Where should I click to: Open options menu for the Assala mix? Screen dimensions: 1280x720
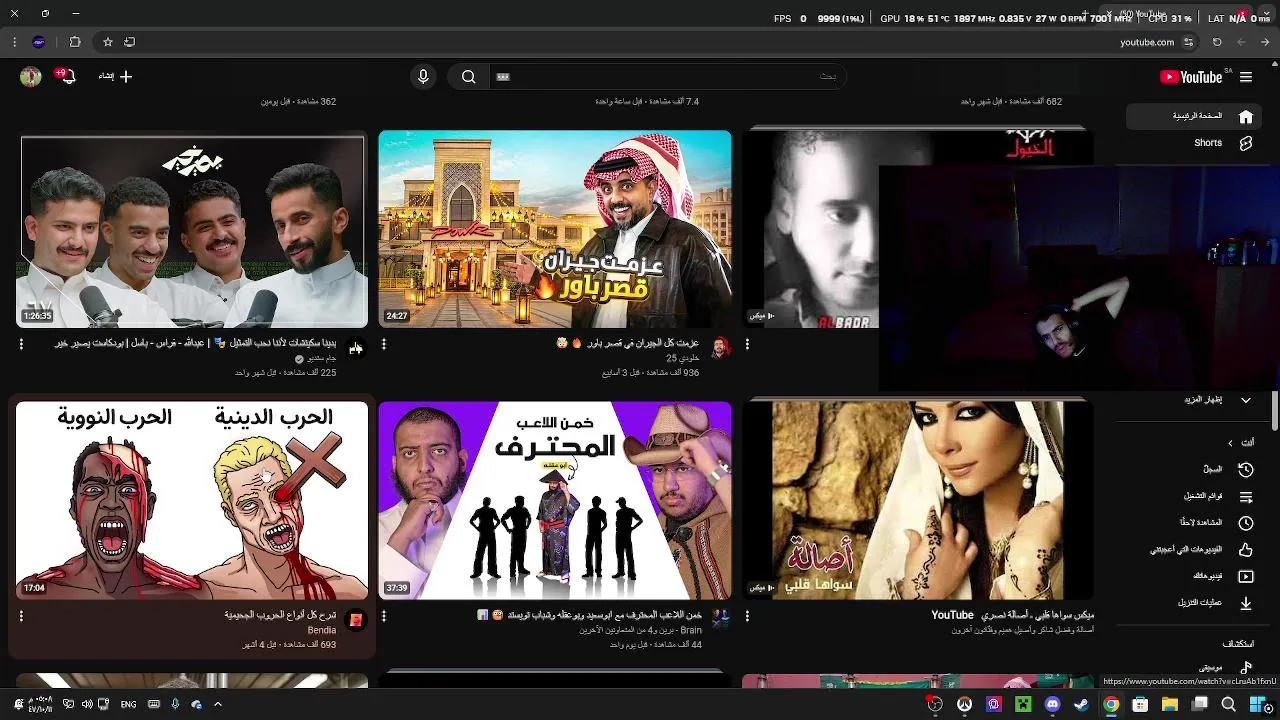(747, 616)
